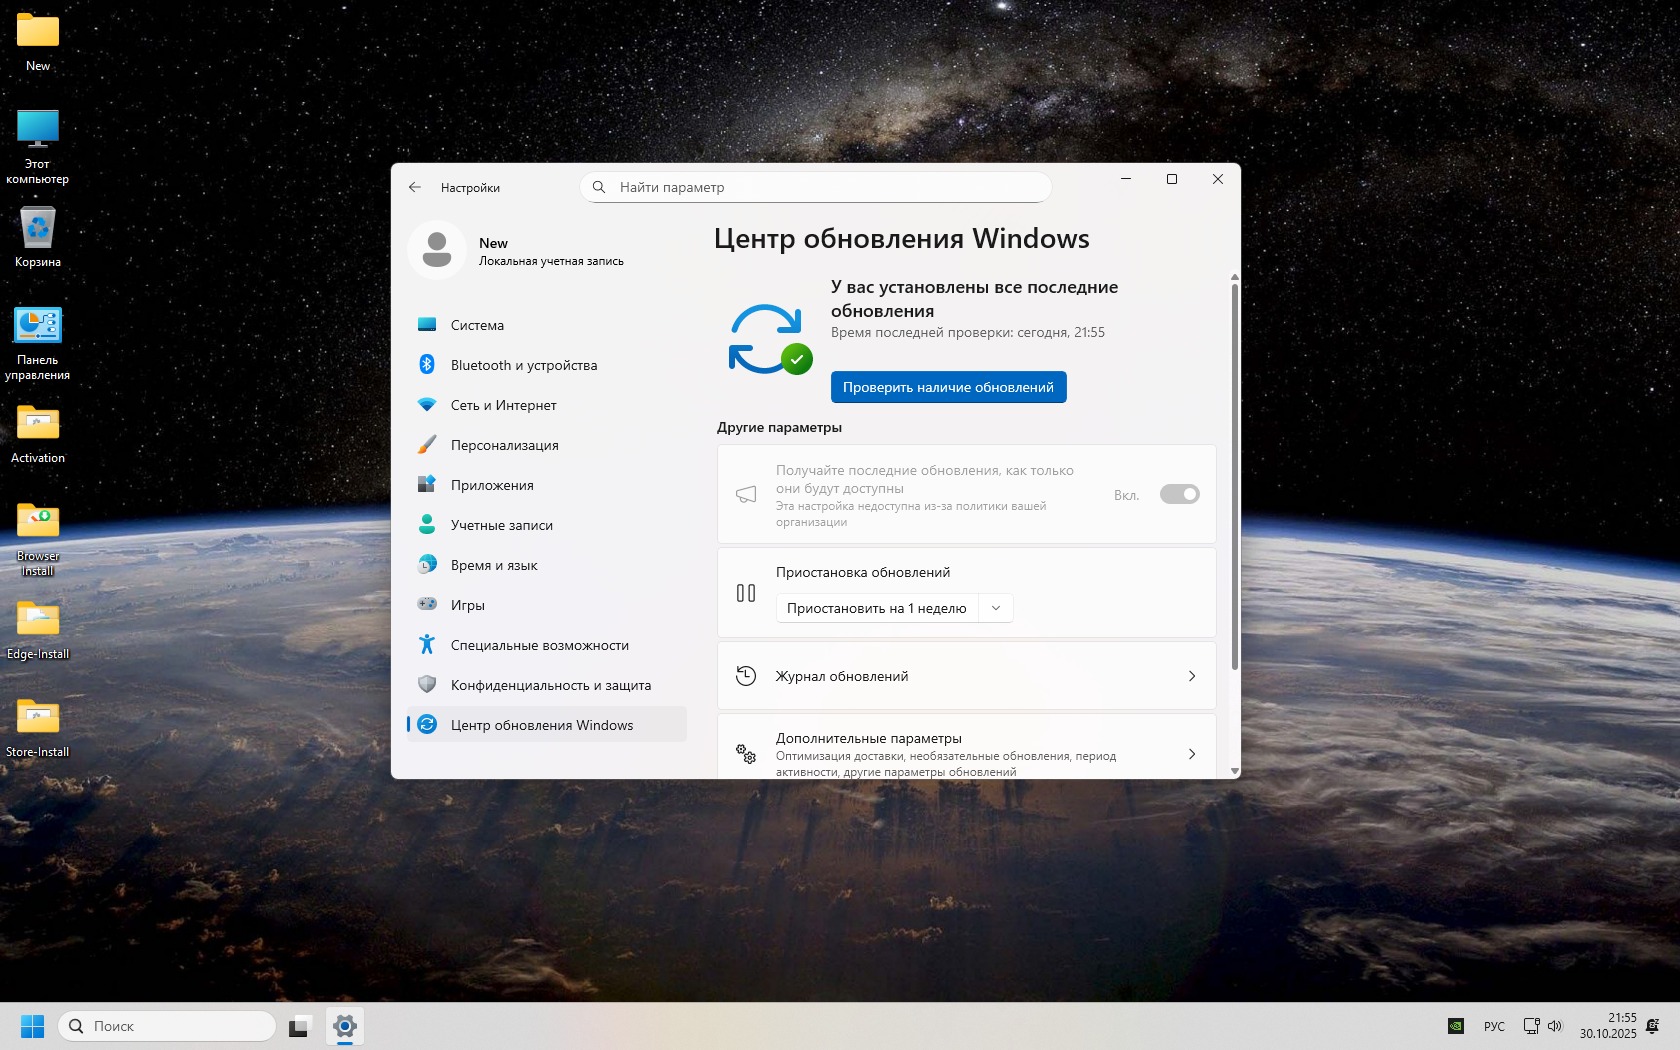Open the Корзина recycle bin on desktop

(x=38, y=230)
